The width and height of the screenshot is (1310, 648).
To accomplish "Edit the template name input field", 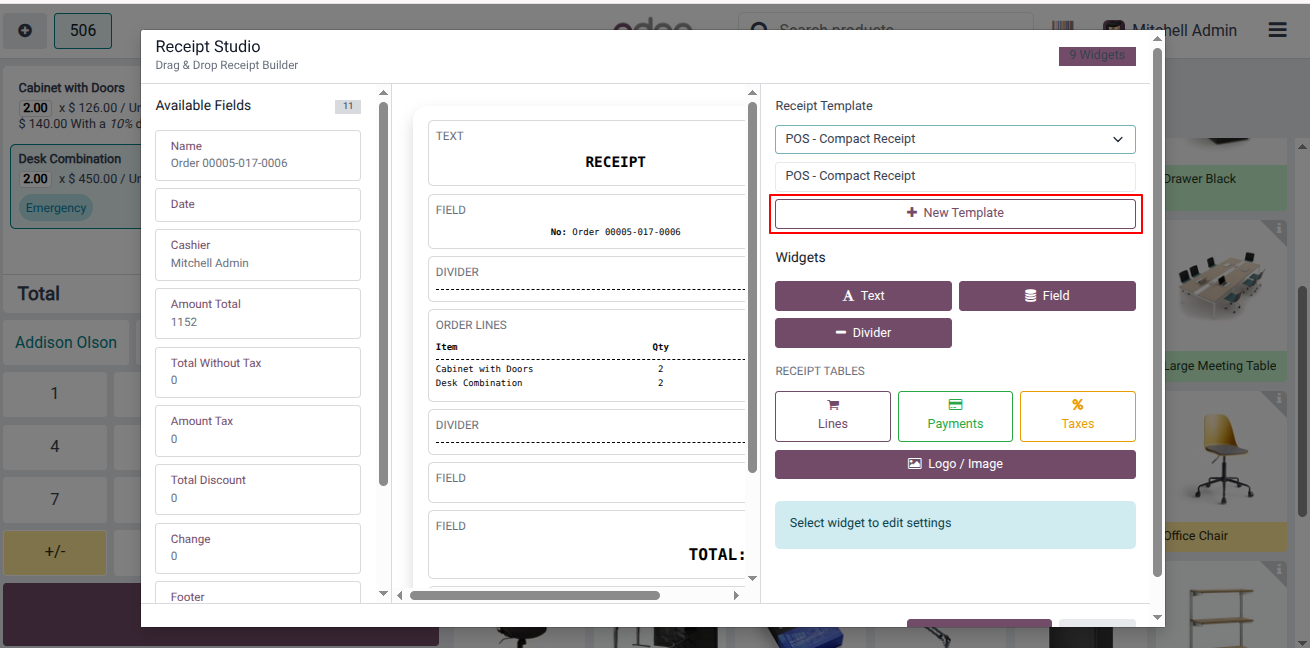I will [955, 176].
